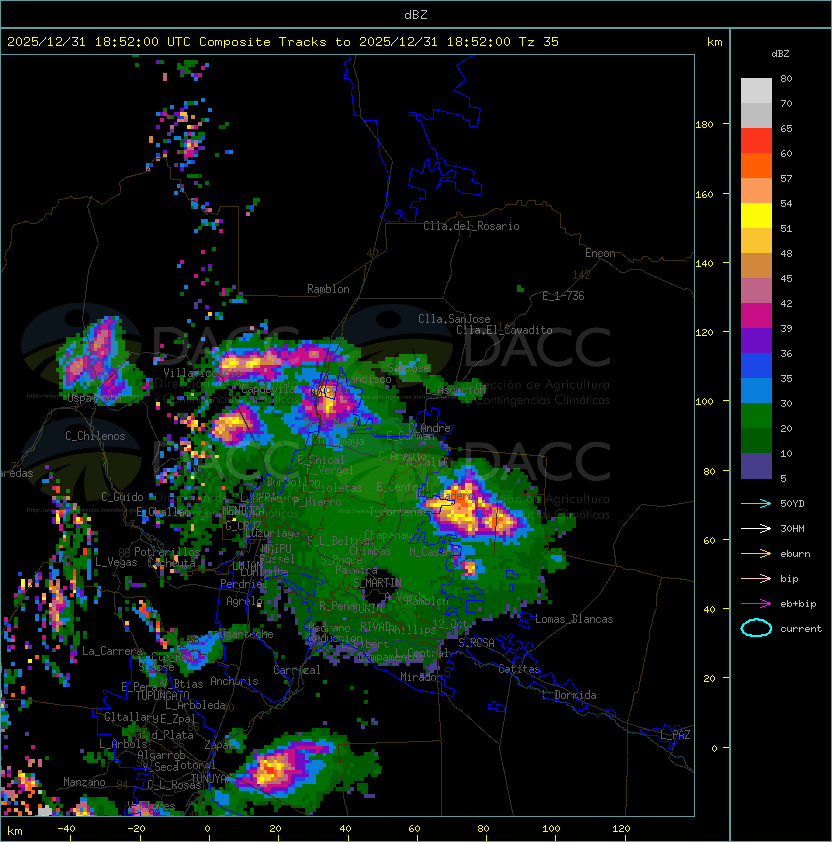Click the 'Manzano' map label
The width and height of the screenshot is (832, 842).
pyautogui.click(x=84, y=782)
